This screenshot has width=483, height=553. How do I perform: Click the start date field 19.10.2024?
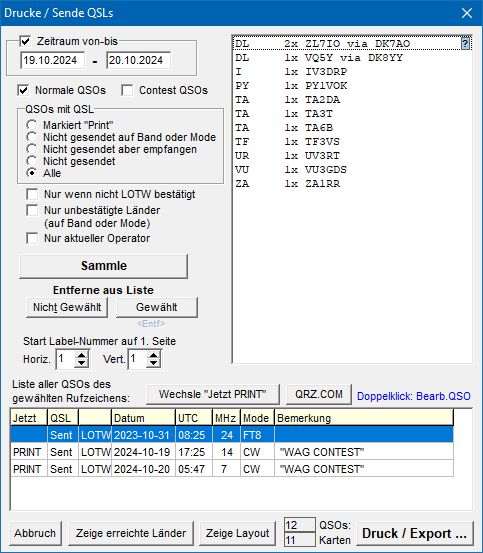(x=53, y=60)
